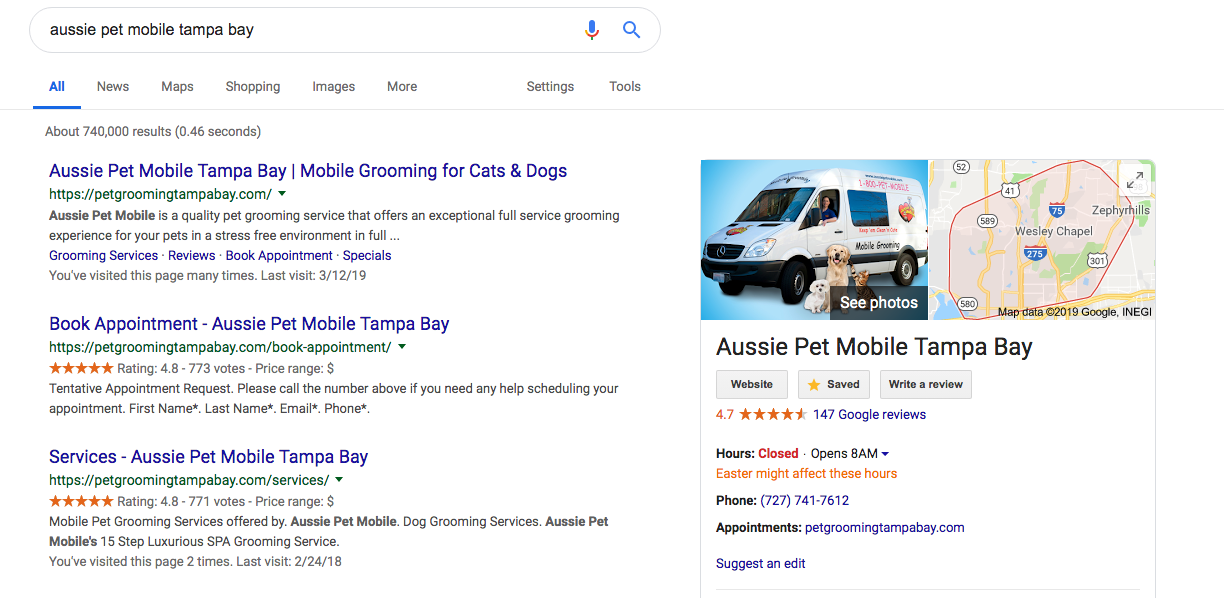Open the Grooming Services sitelink
Screen dimensions: 1224x598
pos(104,255)
